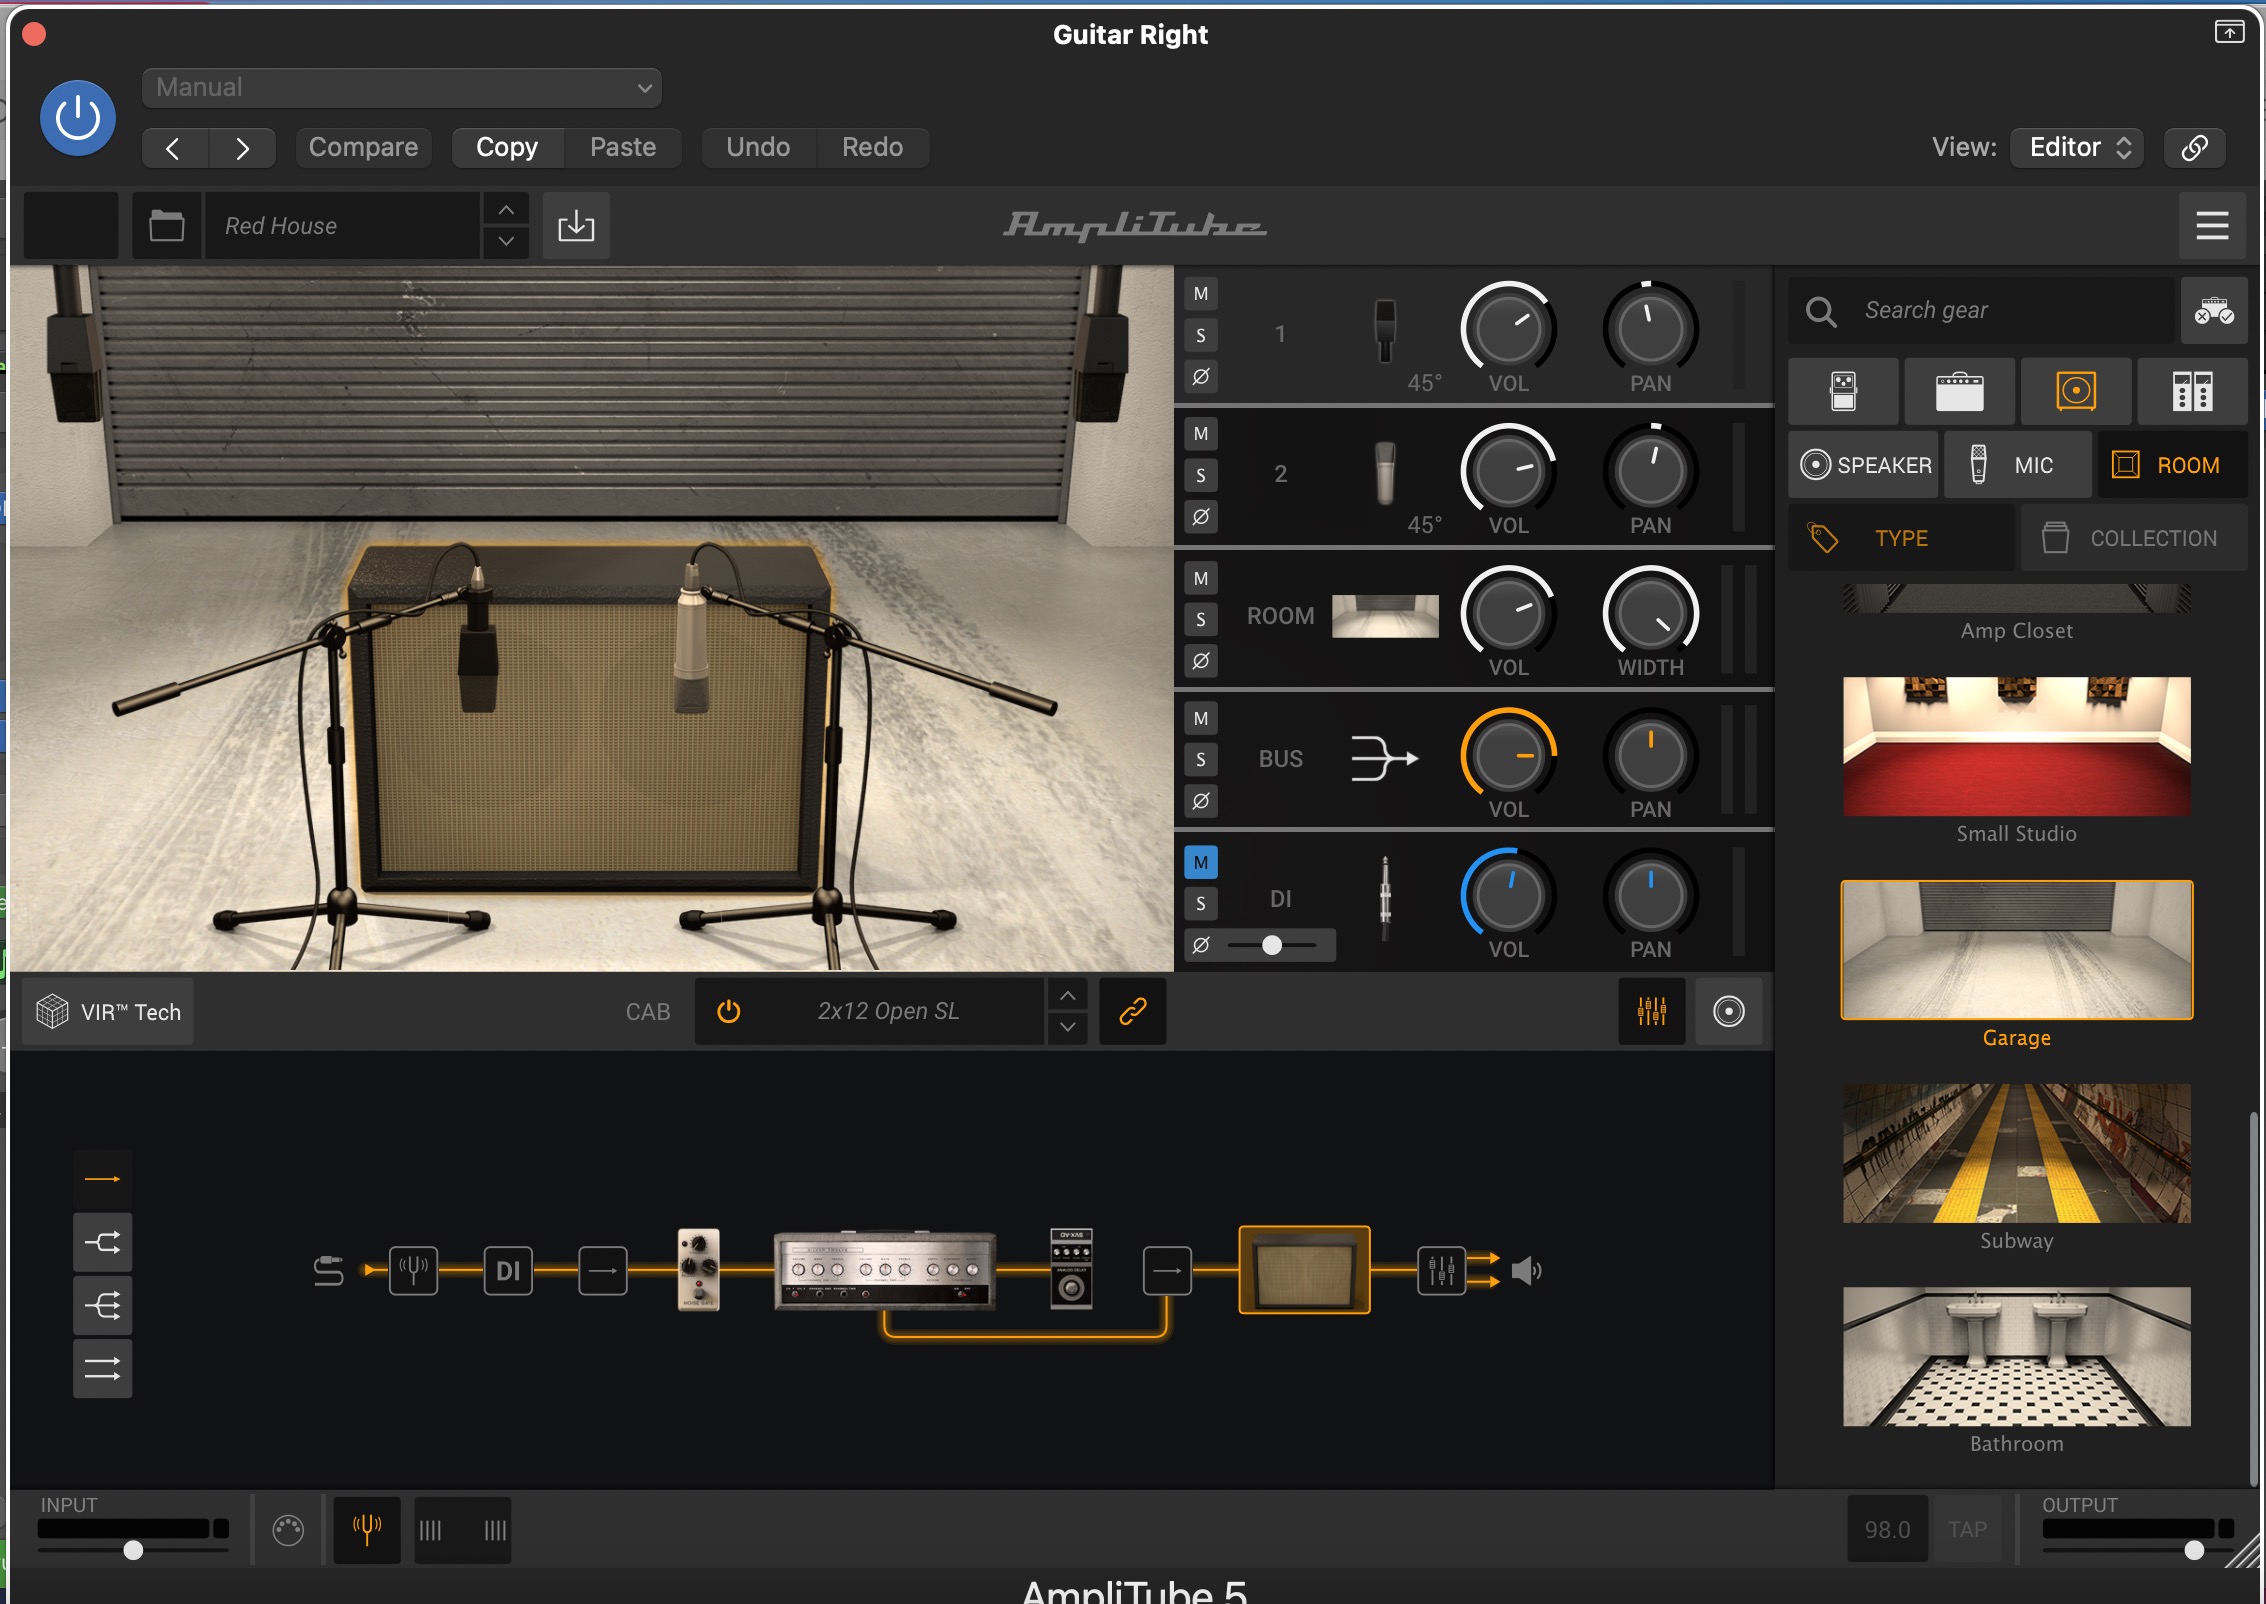Click the VIR Tech button

108,1012
